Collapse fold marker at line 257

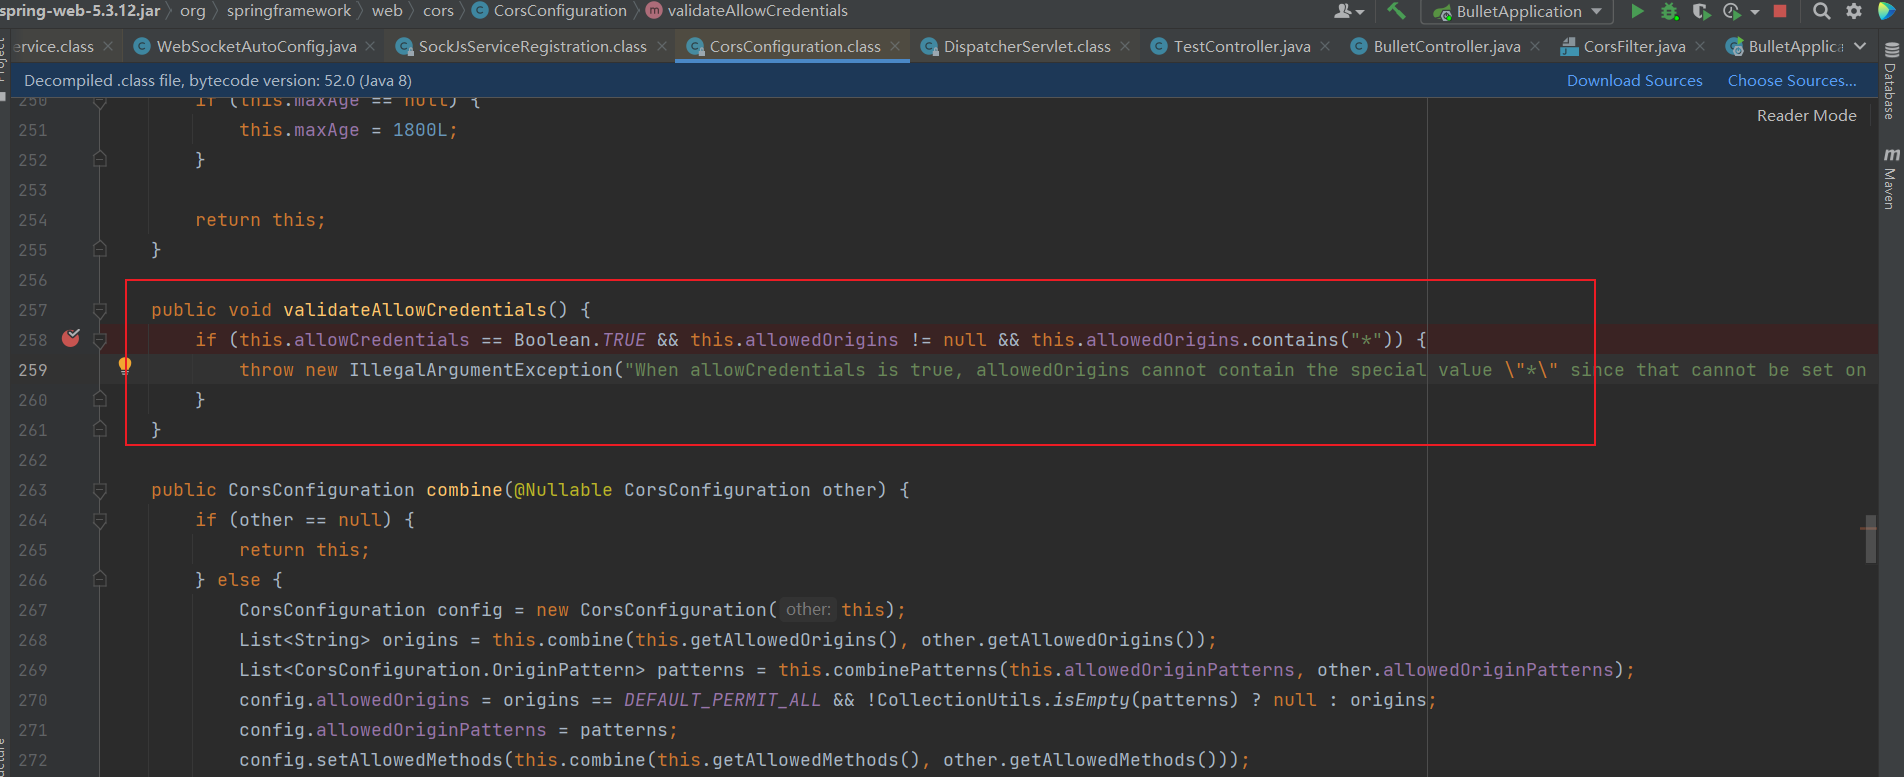pos(100,310)
